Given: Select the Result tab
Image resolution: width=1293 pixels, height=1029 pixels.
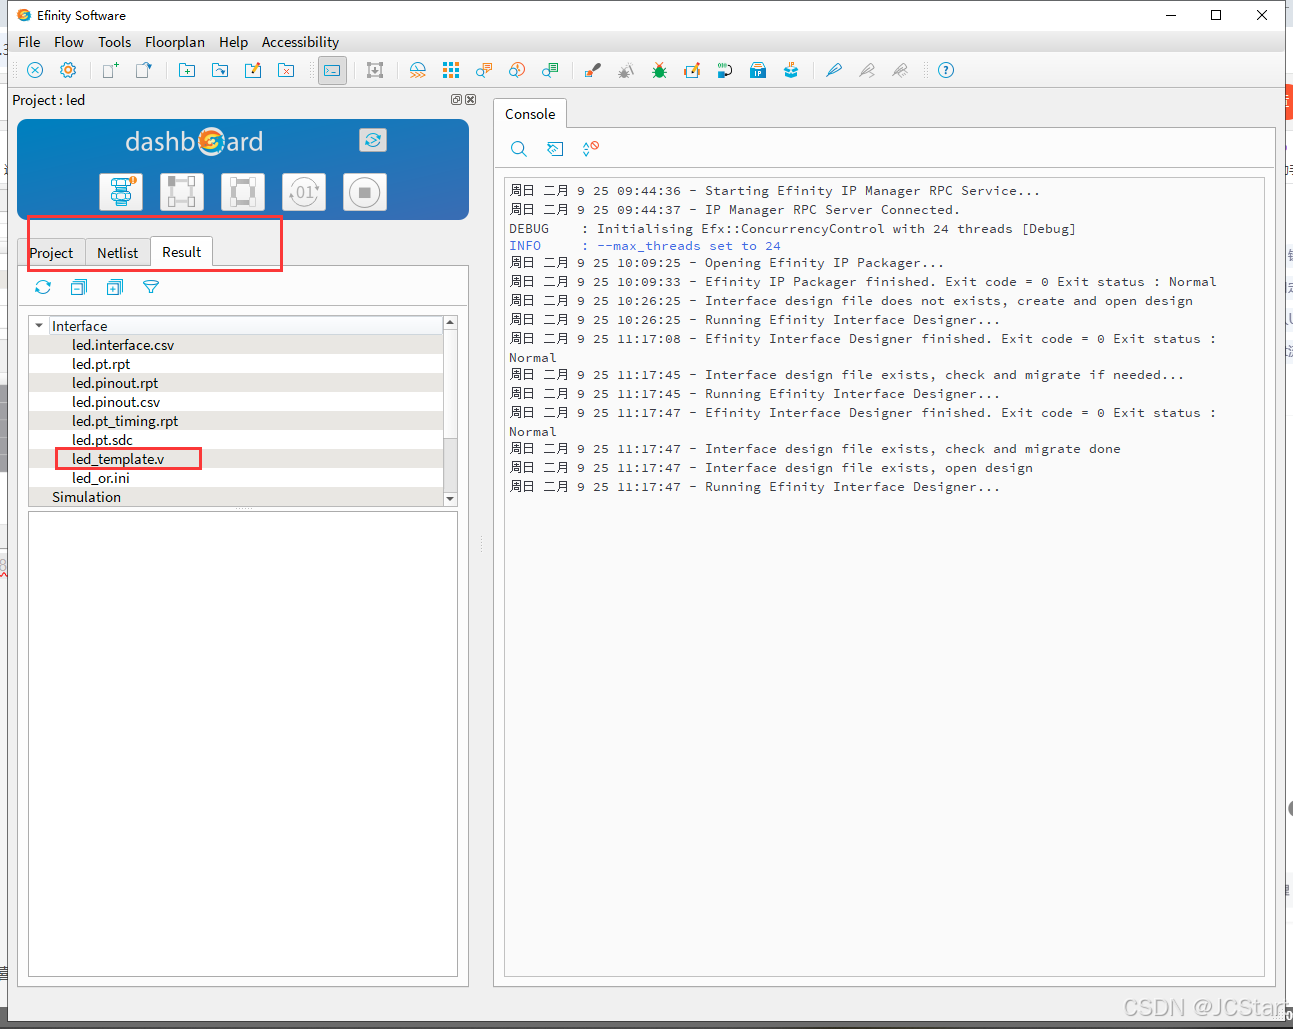Looking at the screenshot, I should (182, 252).
